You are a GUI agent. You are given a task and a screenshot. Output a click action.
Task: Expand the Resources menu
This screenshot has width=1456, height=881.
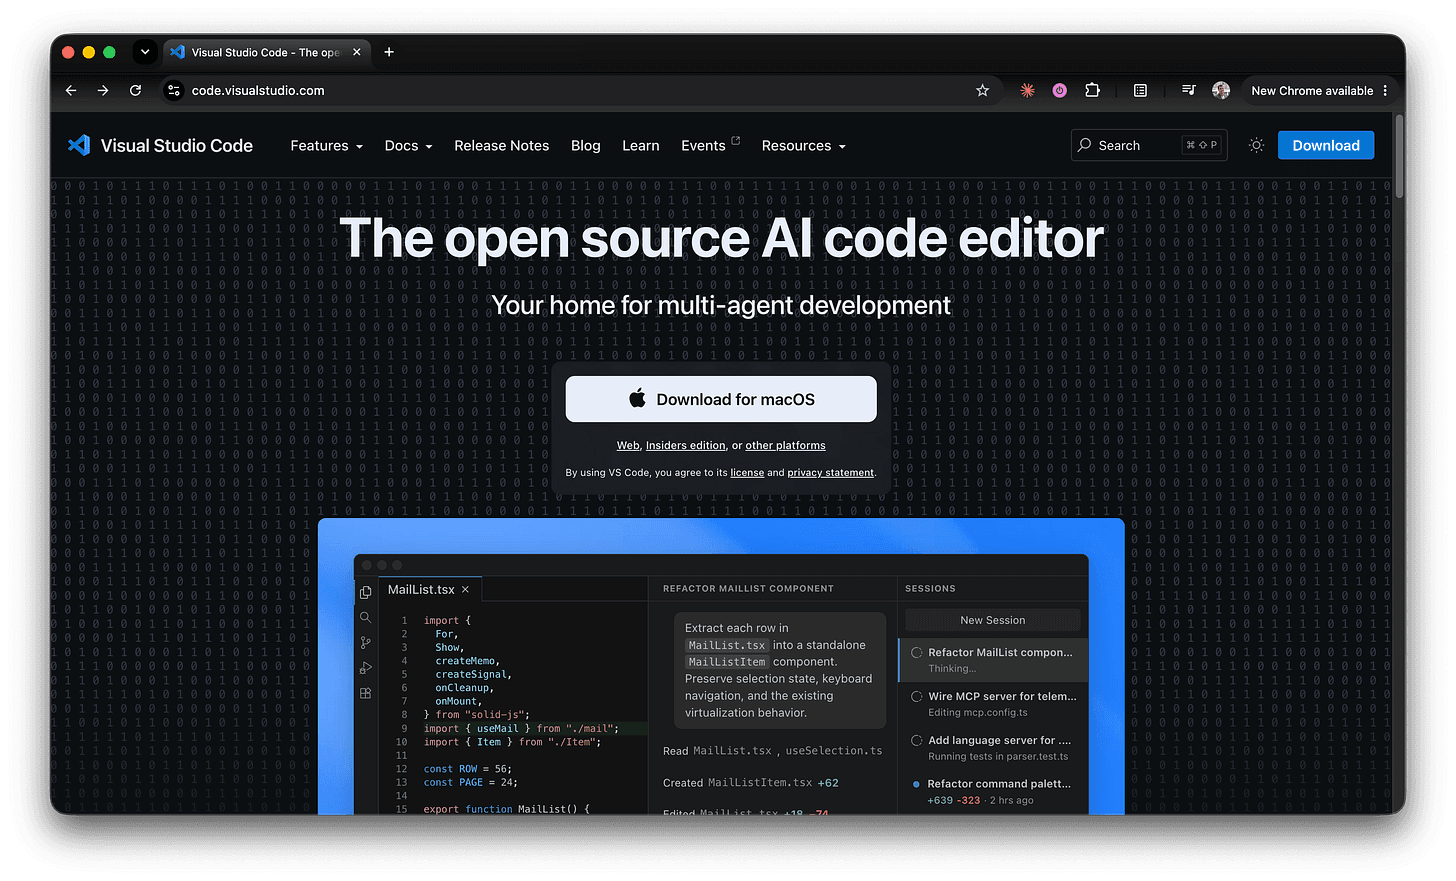(x=804, y=146)
